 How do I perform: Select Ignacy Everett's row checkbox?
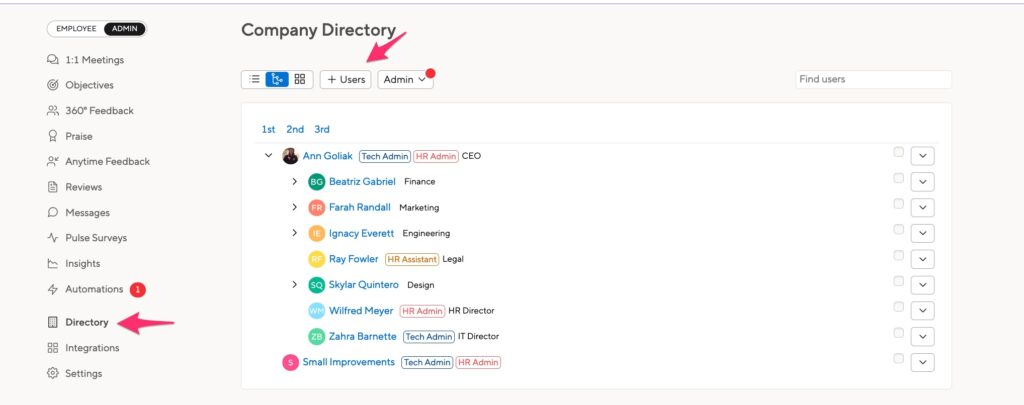[x=899, y=229]
